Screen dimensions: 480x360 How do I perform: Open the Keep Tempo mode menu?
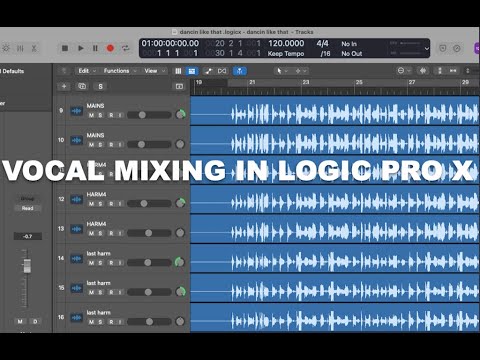click(286, 54)
